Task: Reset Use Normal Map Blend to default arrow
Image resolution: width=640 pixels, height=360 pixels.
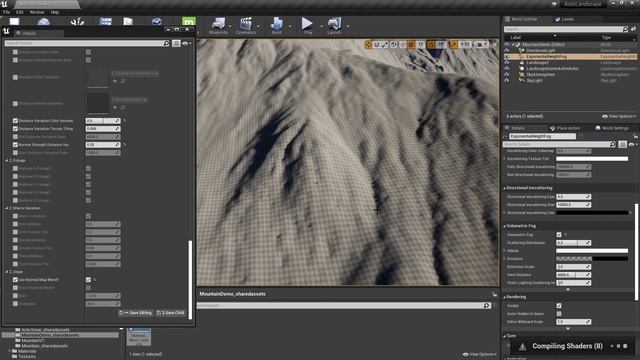Action: (x=94, y=280)
